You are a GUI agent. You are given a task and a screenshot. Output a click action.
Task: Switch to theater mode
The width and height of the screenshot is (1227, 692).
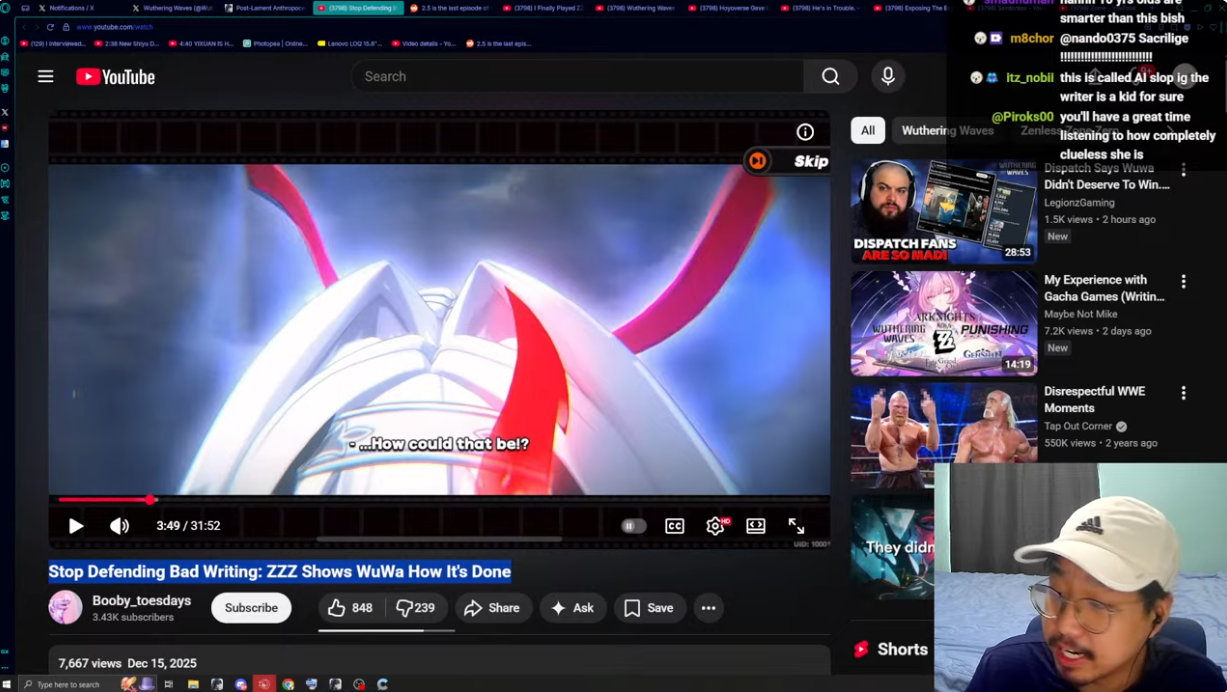click(756, 526)
